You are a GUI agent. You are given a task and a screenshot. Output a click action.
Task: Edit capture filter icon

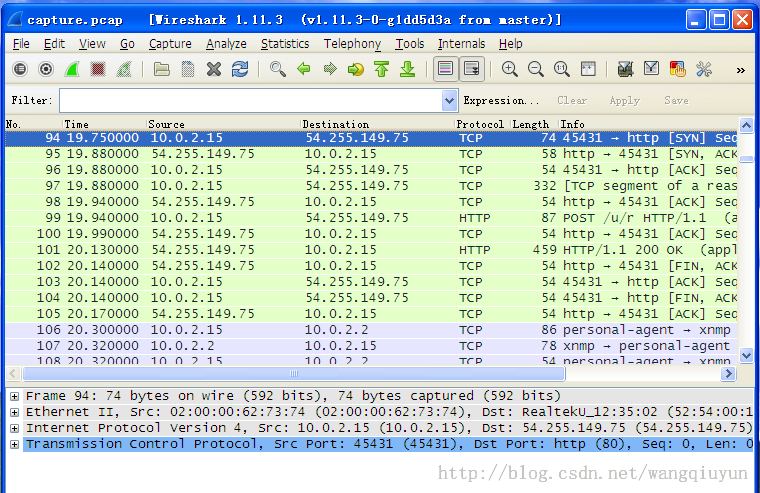tap(625, 69)
